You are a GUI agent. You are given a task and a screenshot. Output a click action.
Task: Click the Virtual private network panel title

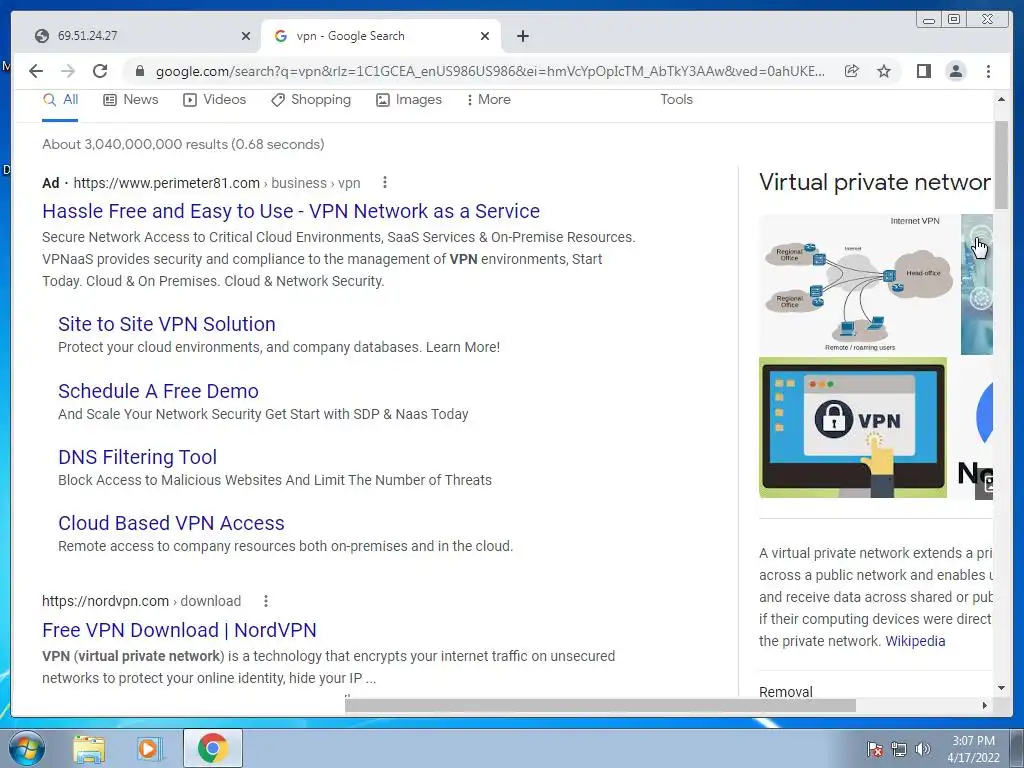click(x=875, y=182)
